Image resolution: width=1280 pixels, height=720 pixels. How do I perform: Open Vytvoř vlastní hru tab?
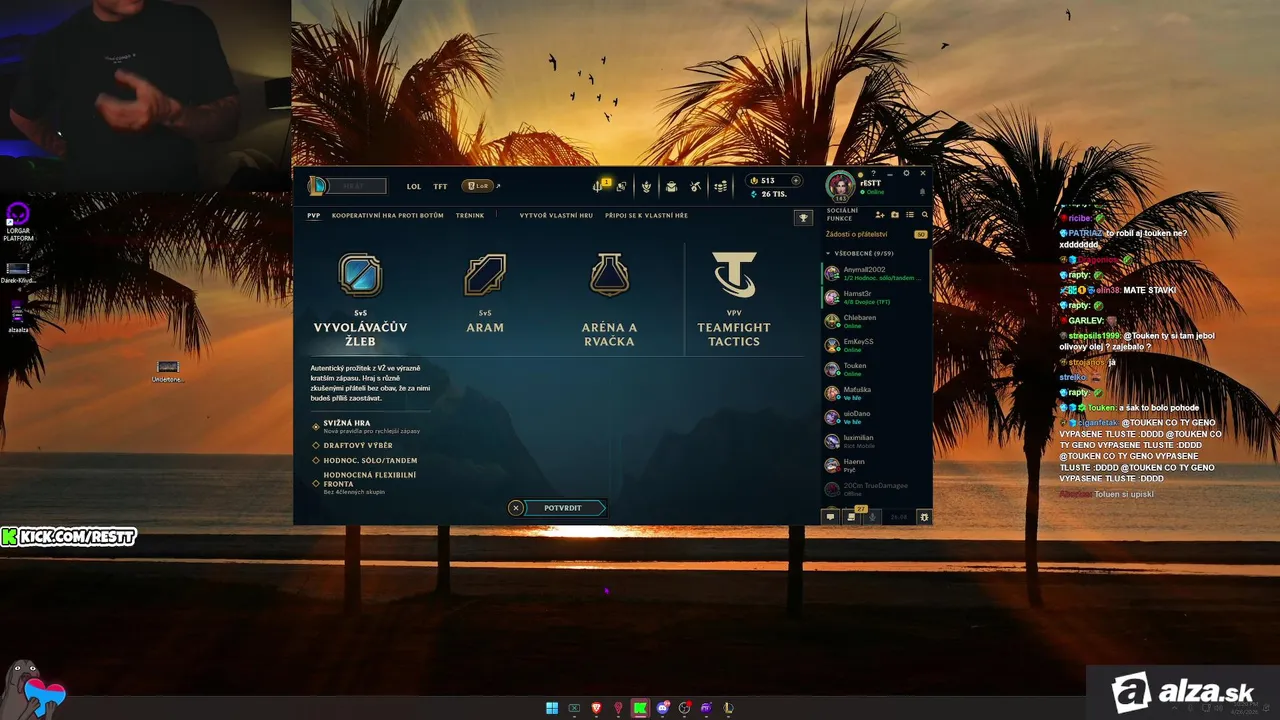point(556,215)
